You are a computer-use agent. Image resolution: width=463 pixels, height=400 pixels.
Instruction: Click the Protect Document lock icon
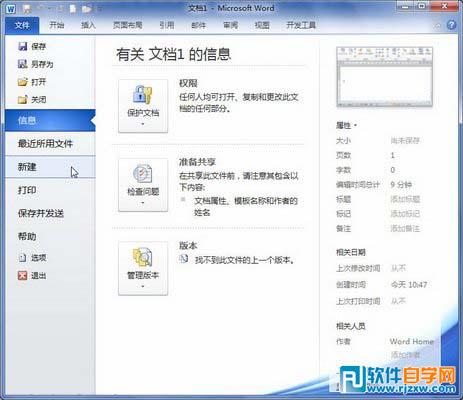pyautogui.click(x=143, y=95)
